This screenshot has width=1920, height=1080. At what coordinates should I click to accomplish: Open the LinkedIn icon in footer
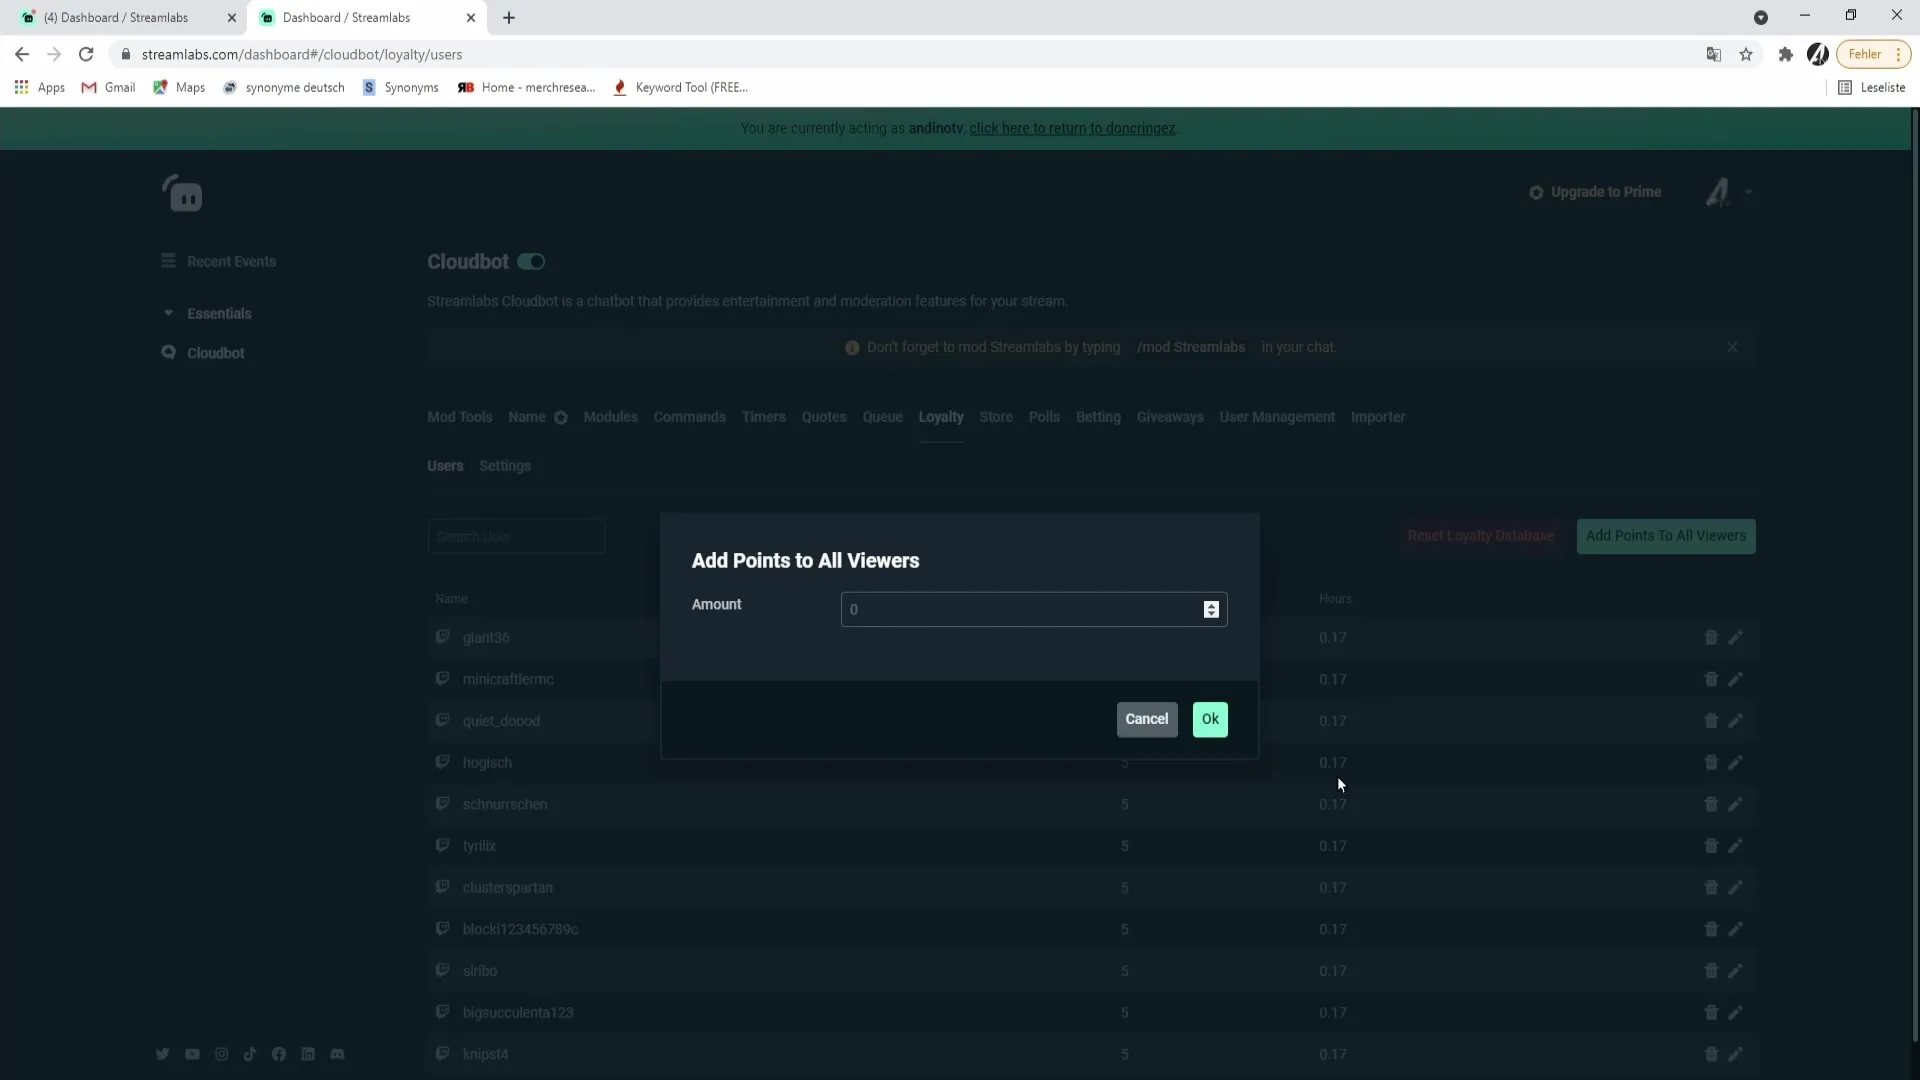coord(308,1054)
